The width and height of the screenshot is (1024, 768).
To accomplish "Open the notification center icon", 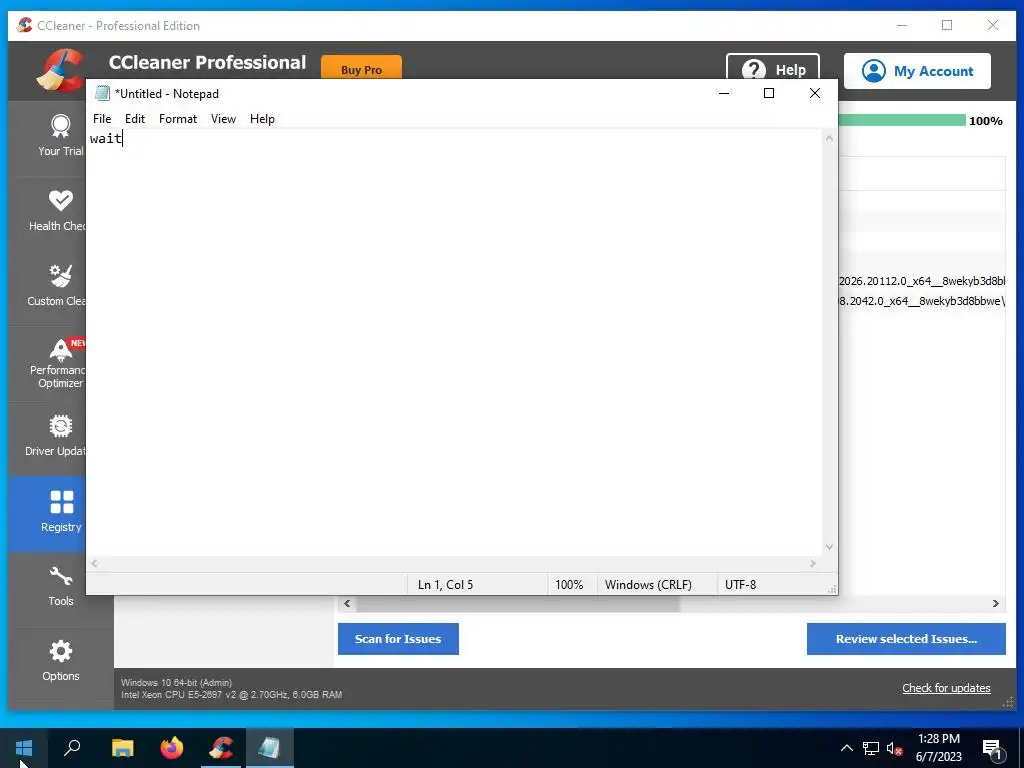I will [x=993, y=748].
